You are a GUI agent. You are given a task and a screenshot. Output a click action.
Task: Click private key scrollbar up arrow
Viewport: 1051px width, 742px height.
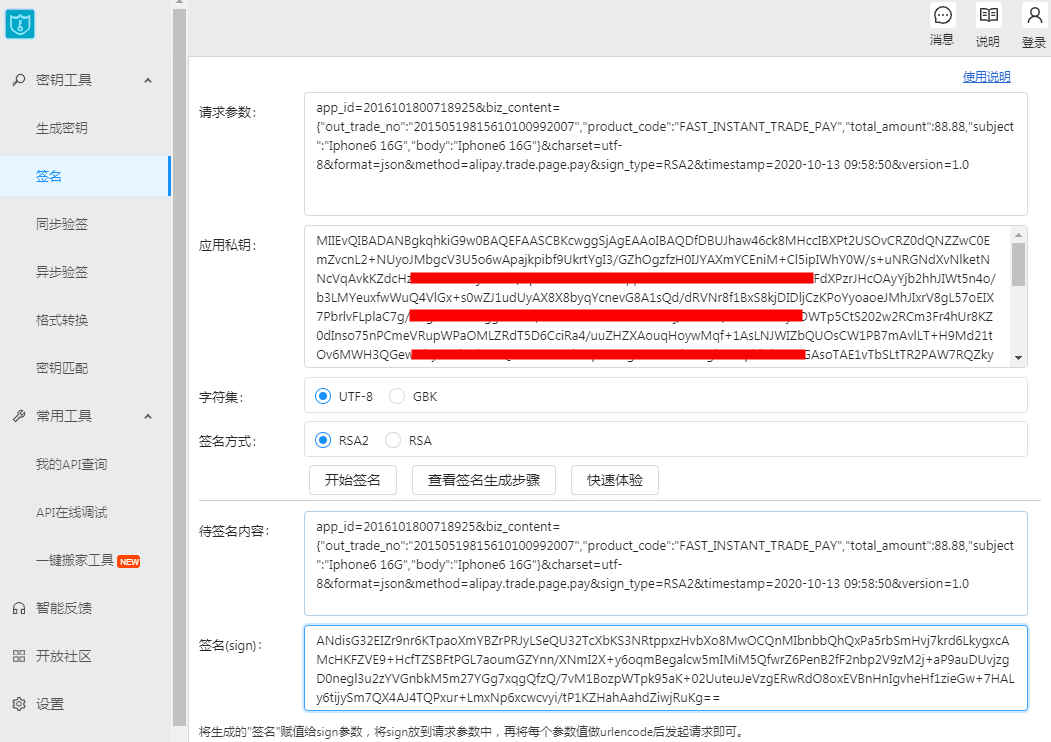pyautogui.click(x=1018, y=235)
